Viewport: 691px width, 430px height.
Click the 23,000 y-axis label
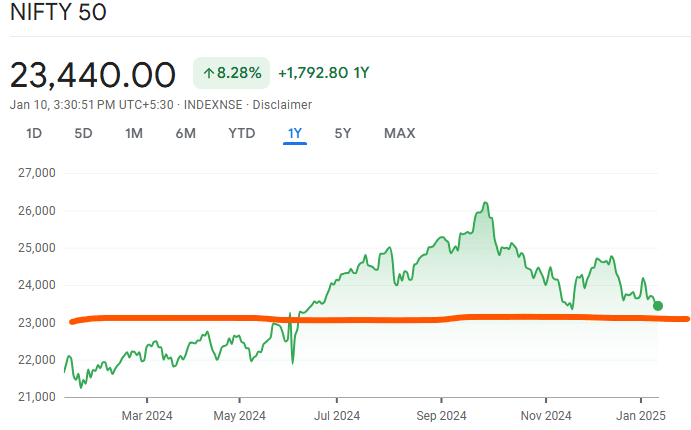[x=37, y=323]
